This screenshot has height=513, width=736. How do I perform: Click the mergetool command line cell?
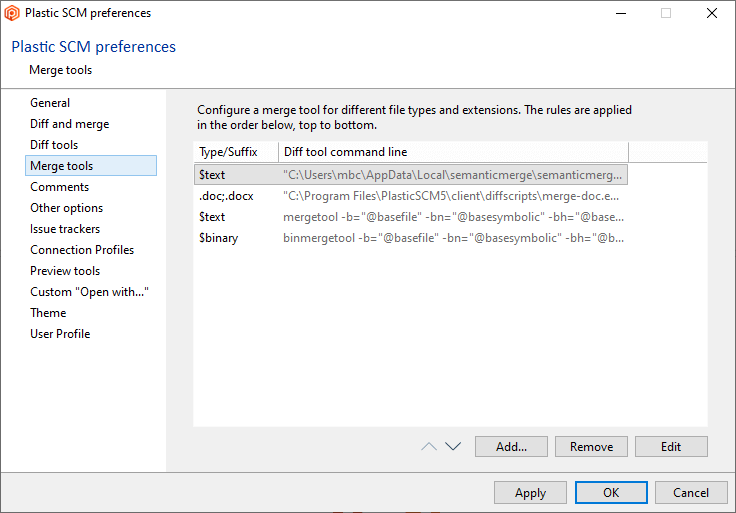(453, 217)
